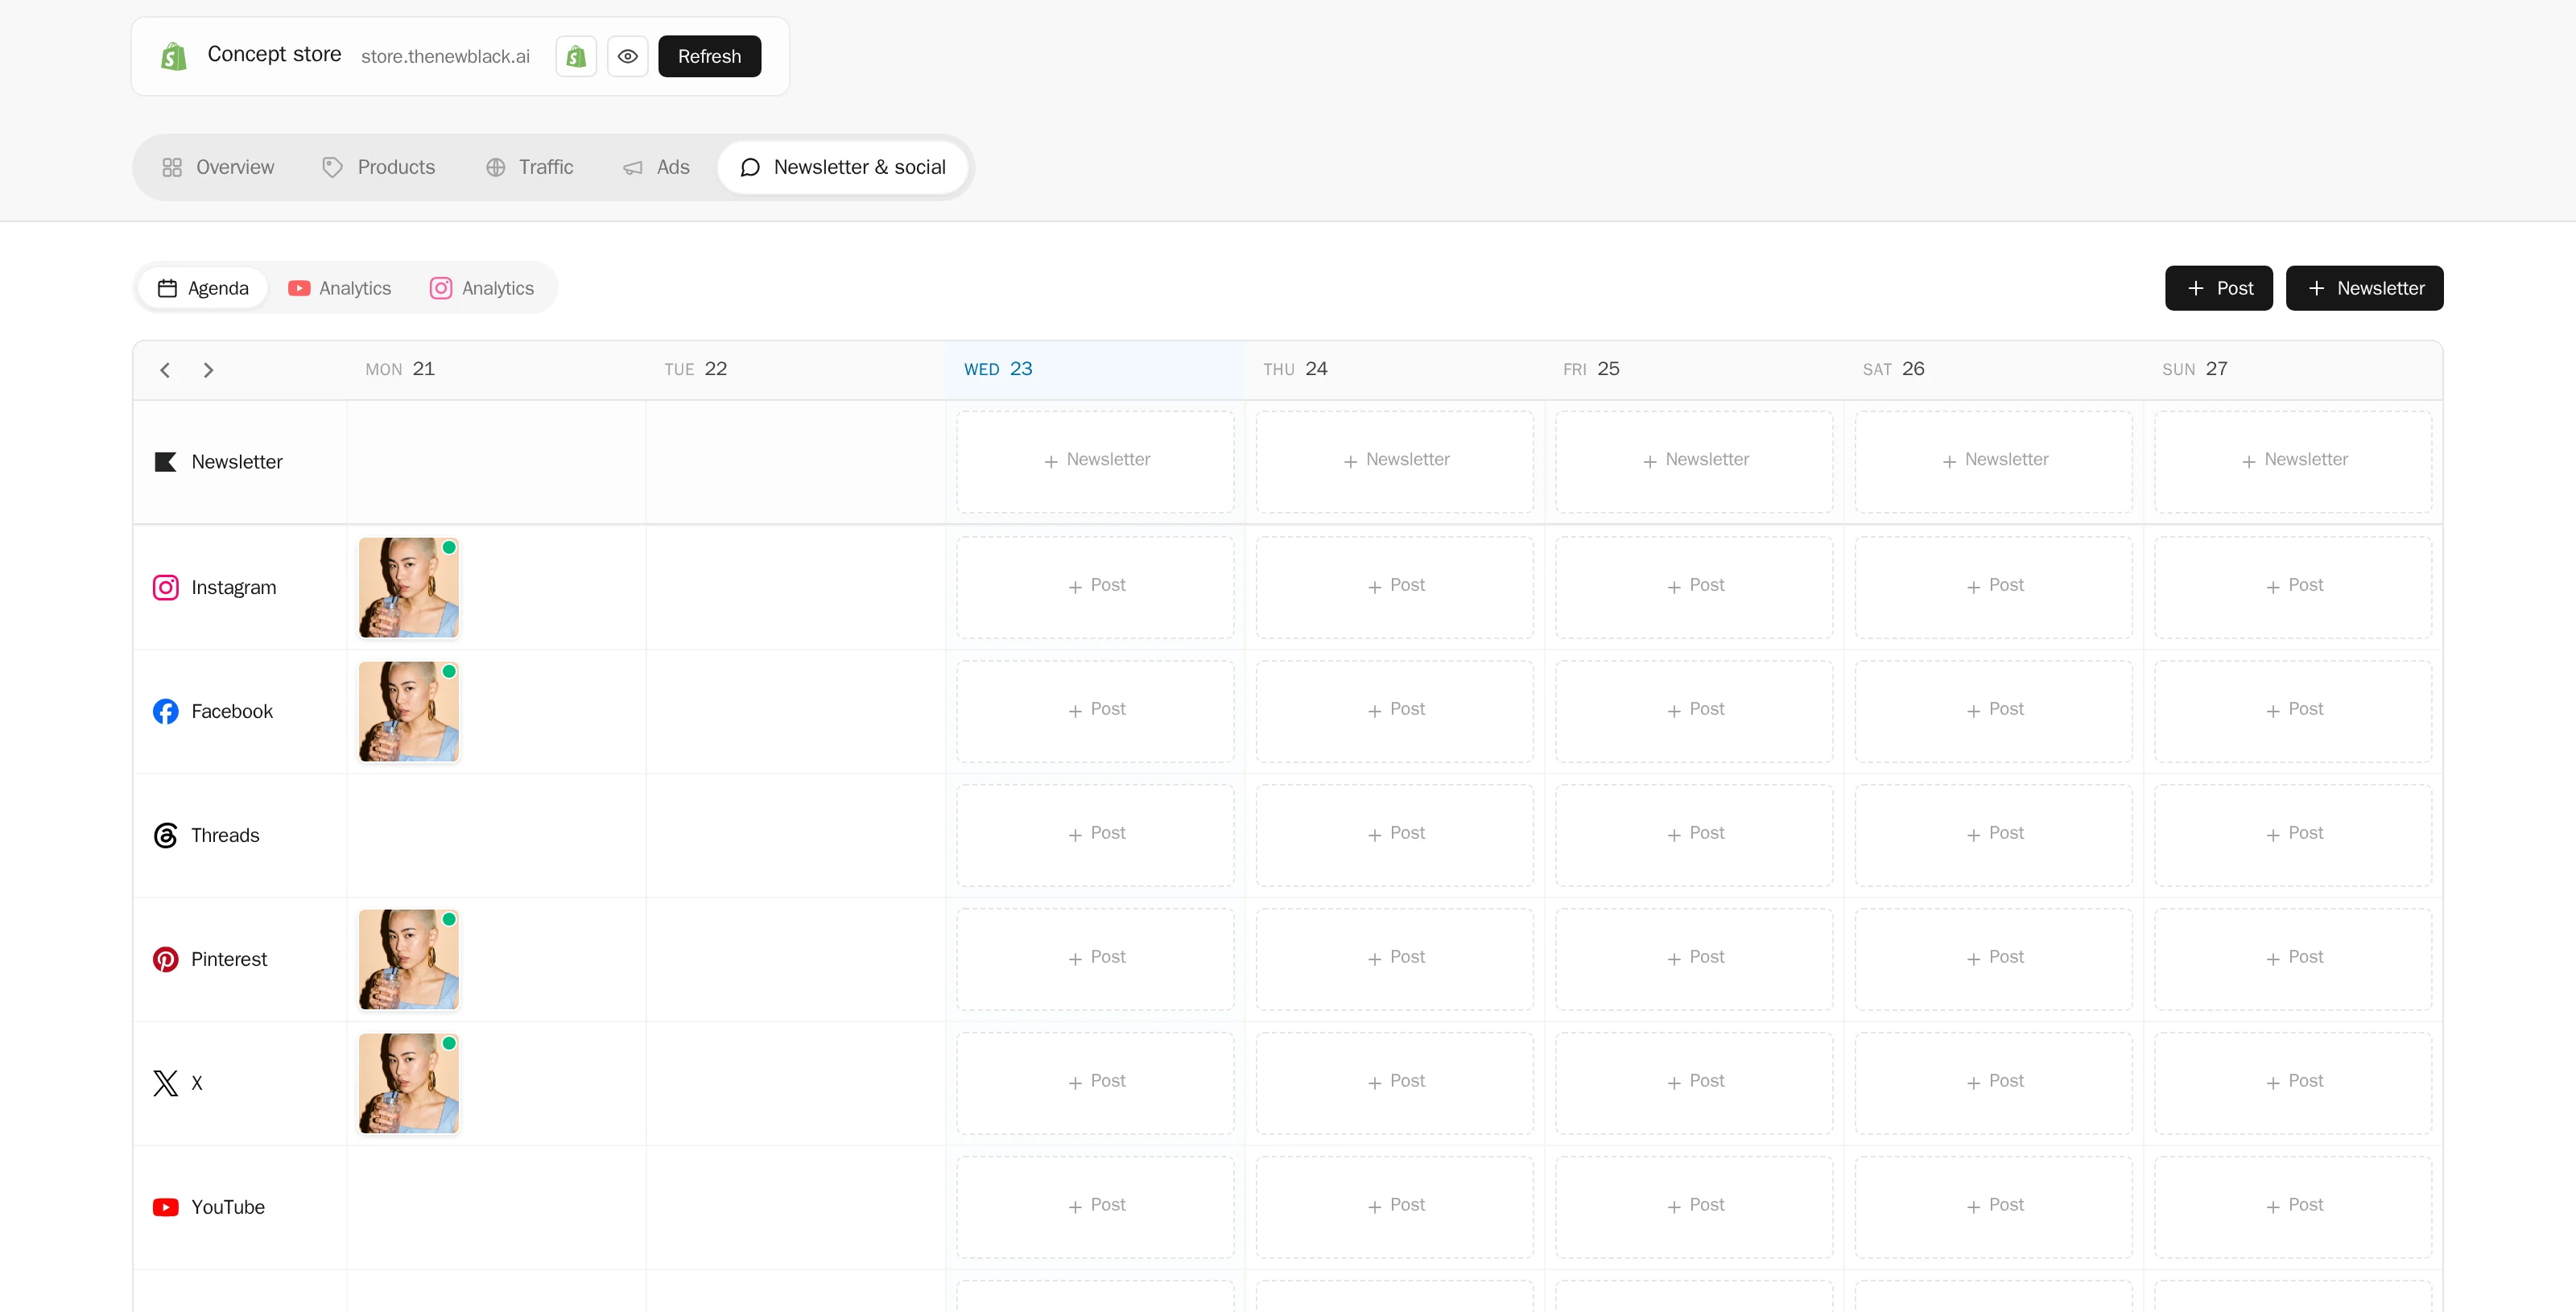Open Monday's Pinterest post thumbnail

409,959
